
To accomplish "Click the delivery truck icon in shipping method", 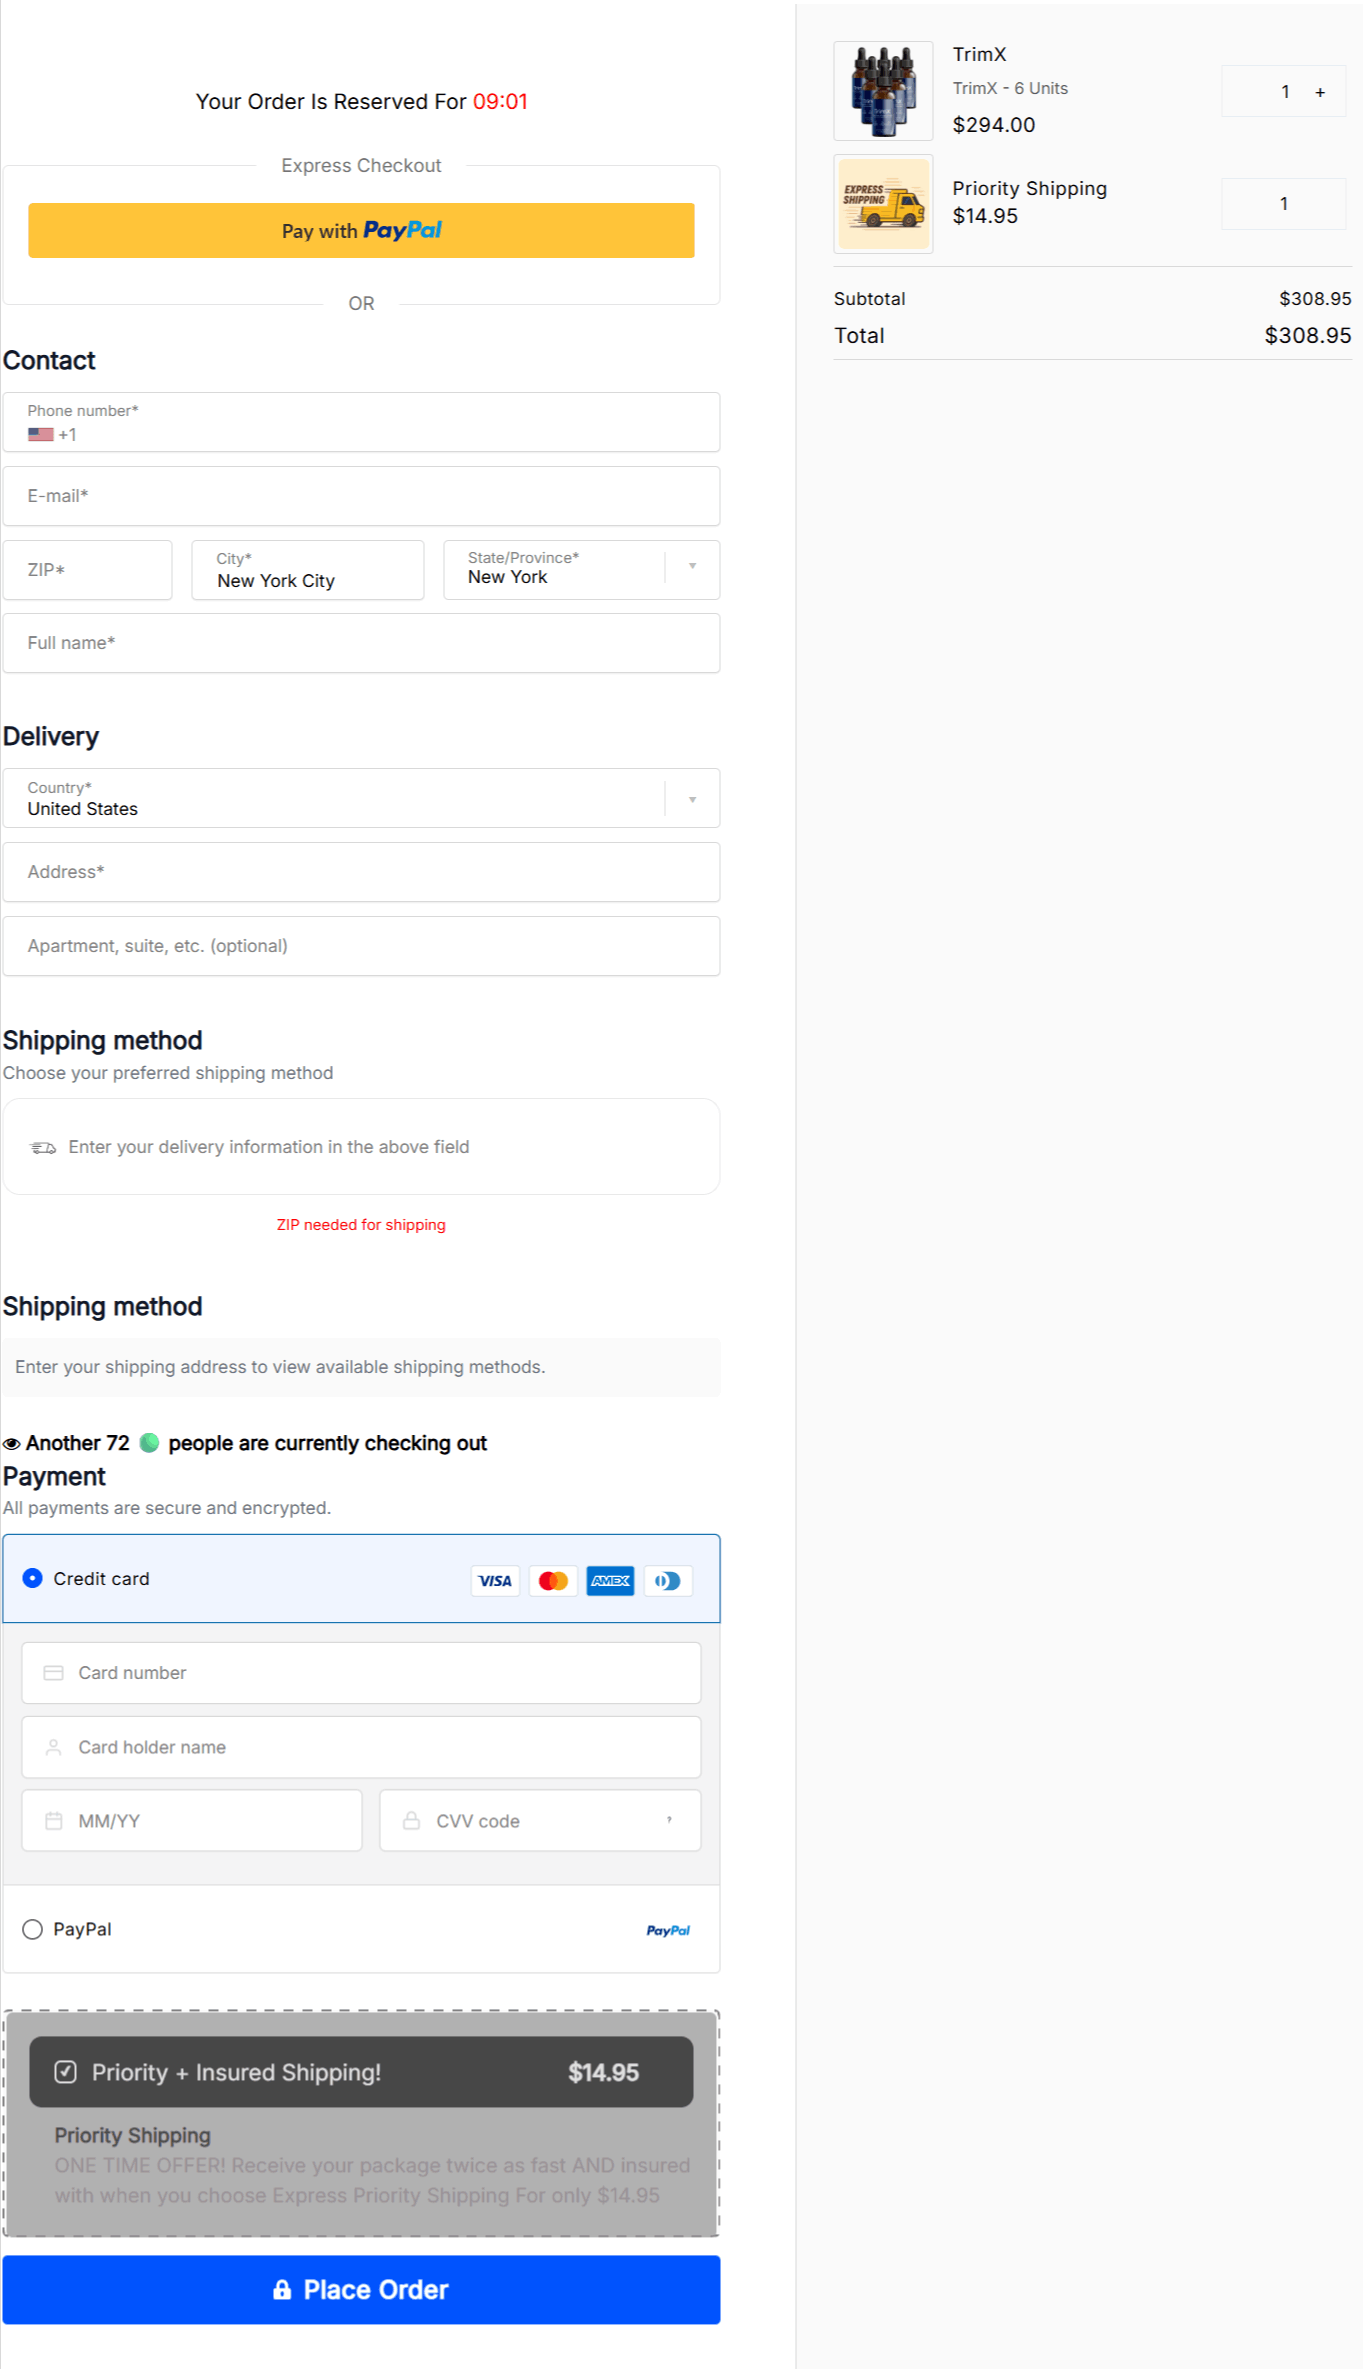I will click(x=43, y=1147).
